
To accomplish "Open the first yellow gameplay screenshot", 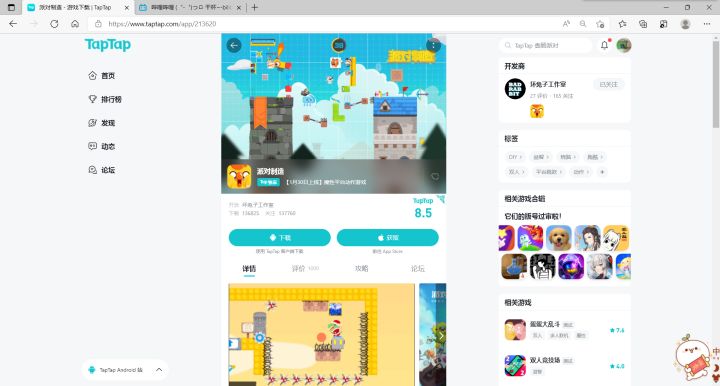I will tap(321, 335).
